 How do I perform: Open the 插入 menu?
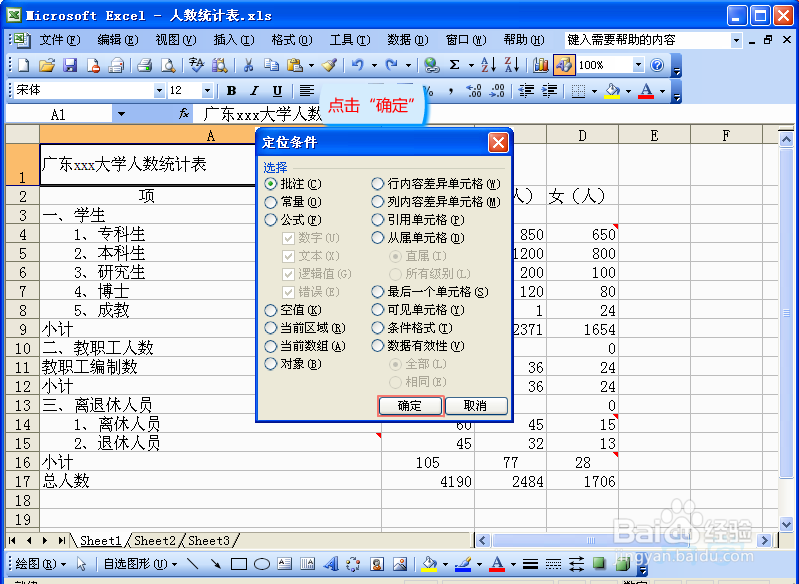click(x=234, y=40)
